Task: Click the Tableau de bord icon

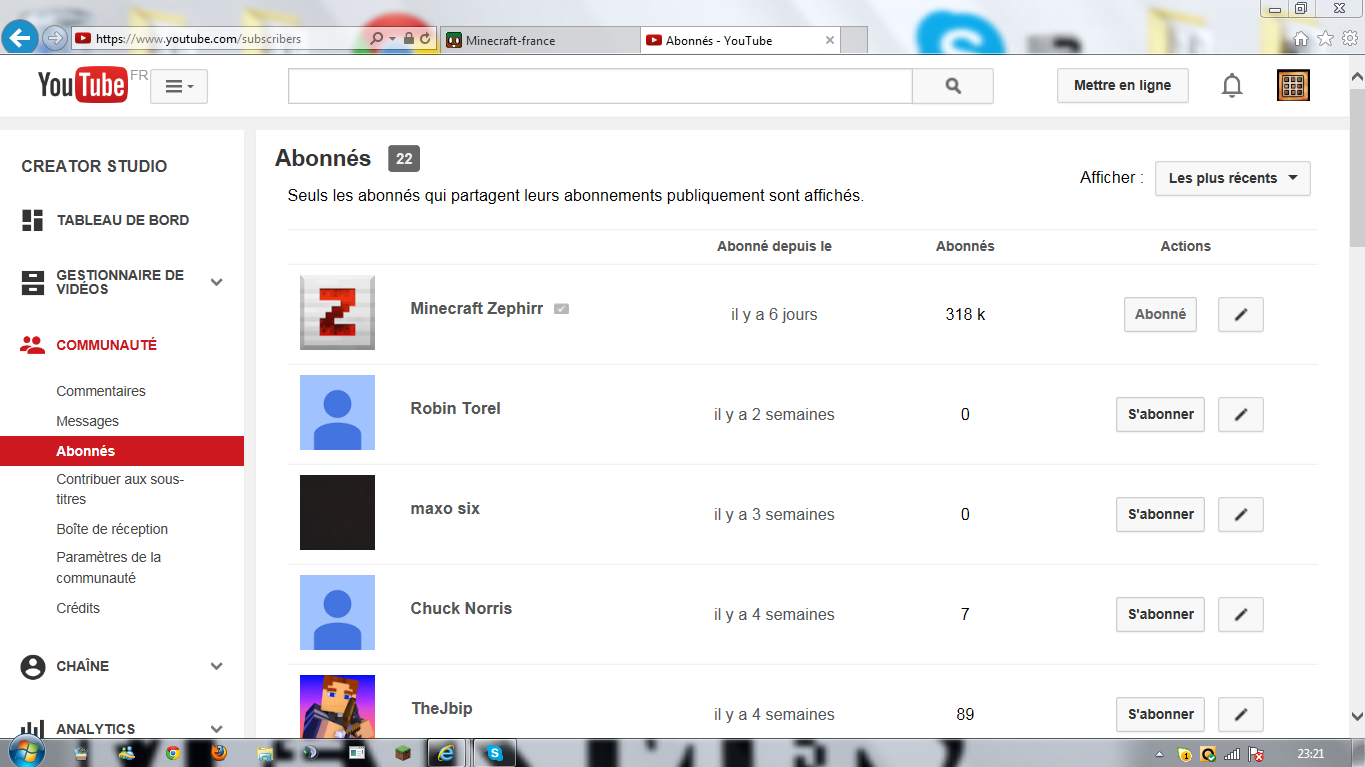Action: pos(33,220)
